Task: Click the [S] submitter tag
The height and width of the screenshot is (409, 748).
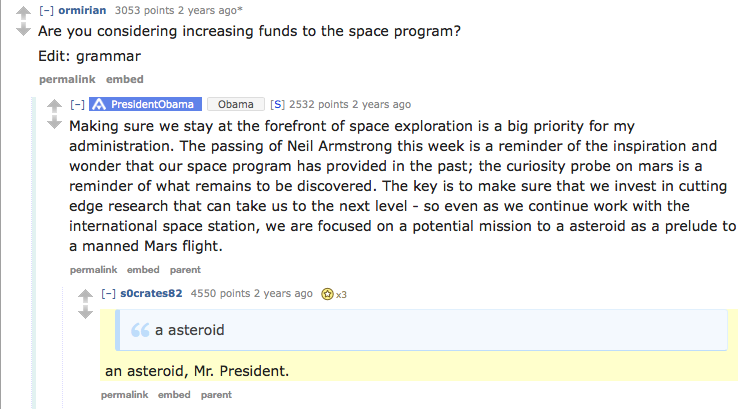Action: [x=278, y=104]
